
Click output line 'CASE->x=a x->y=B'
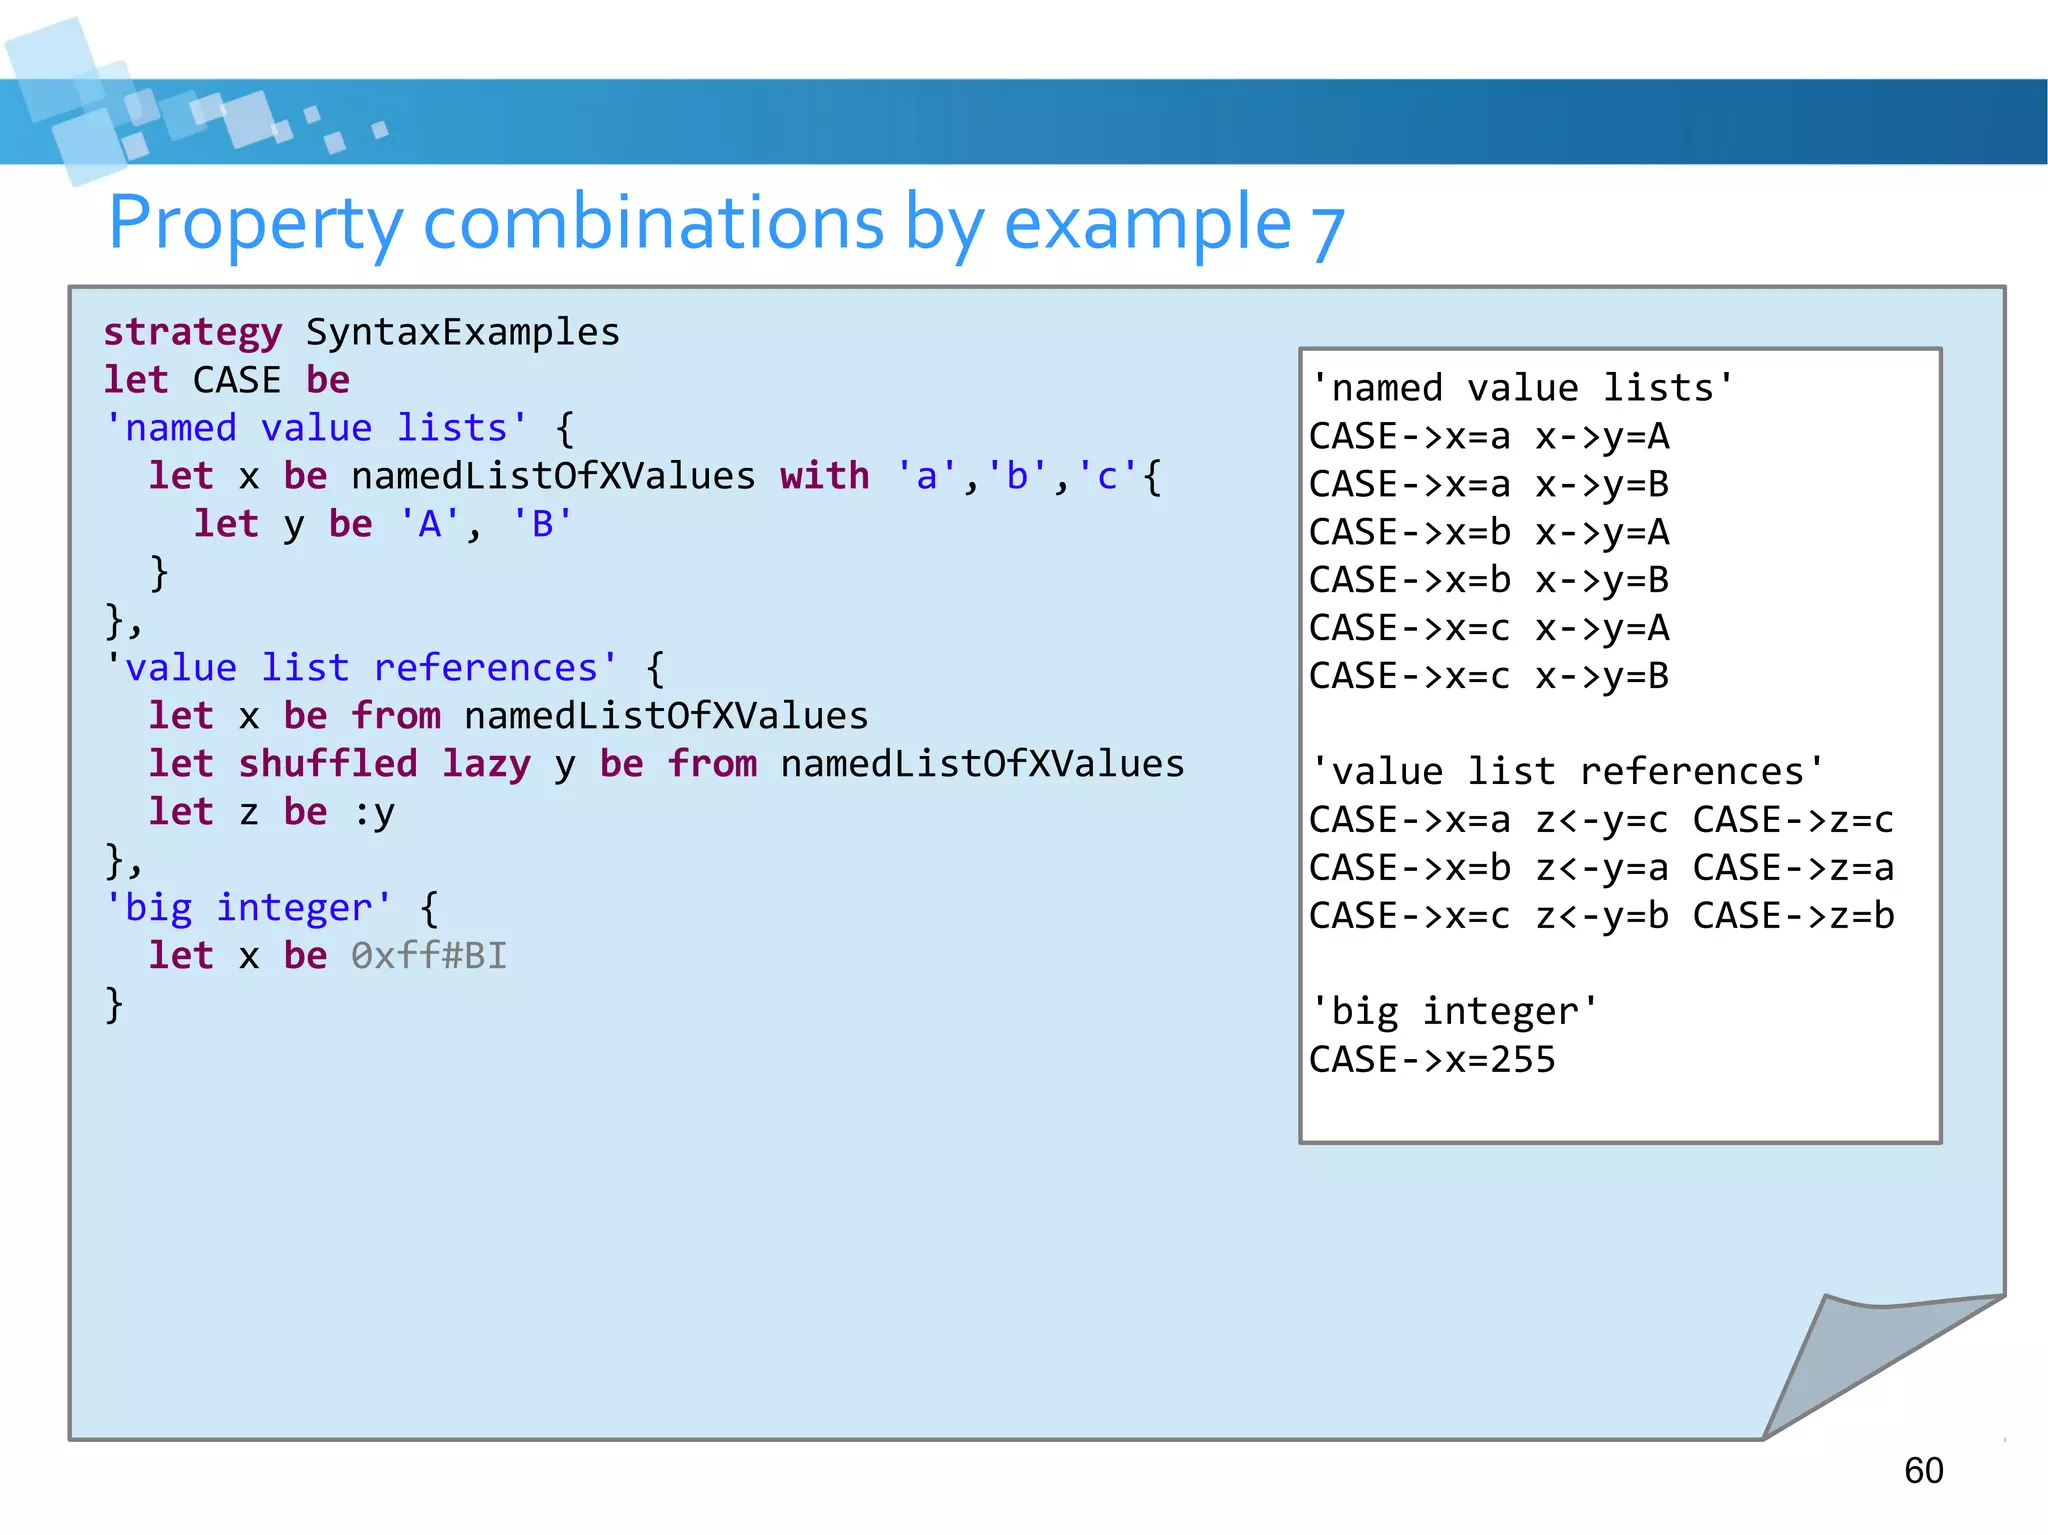coord(1489,484)
